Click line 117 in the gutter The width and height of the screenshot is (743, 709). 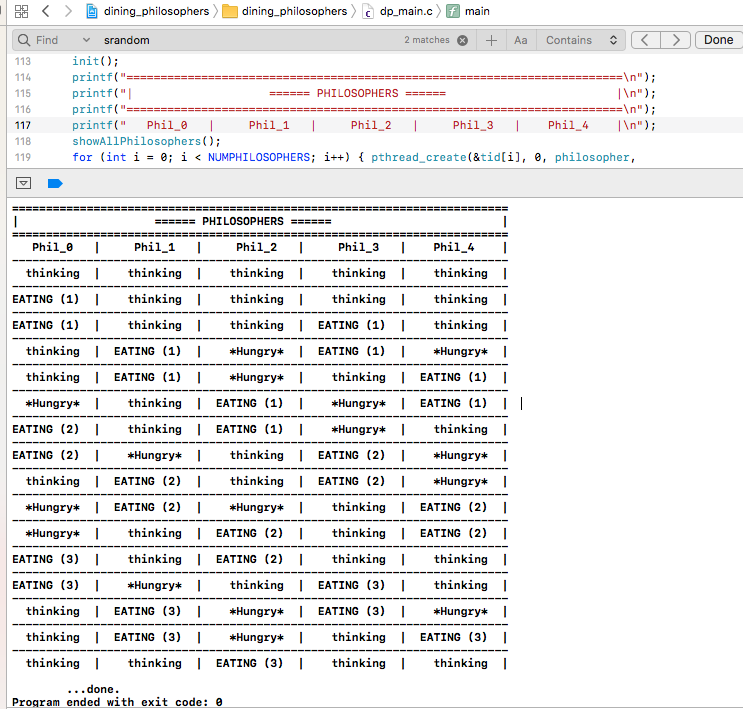pyautogui.click(x=23, y=125)
